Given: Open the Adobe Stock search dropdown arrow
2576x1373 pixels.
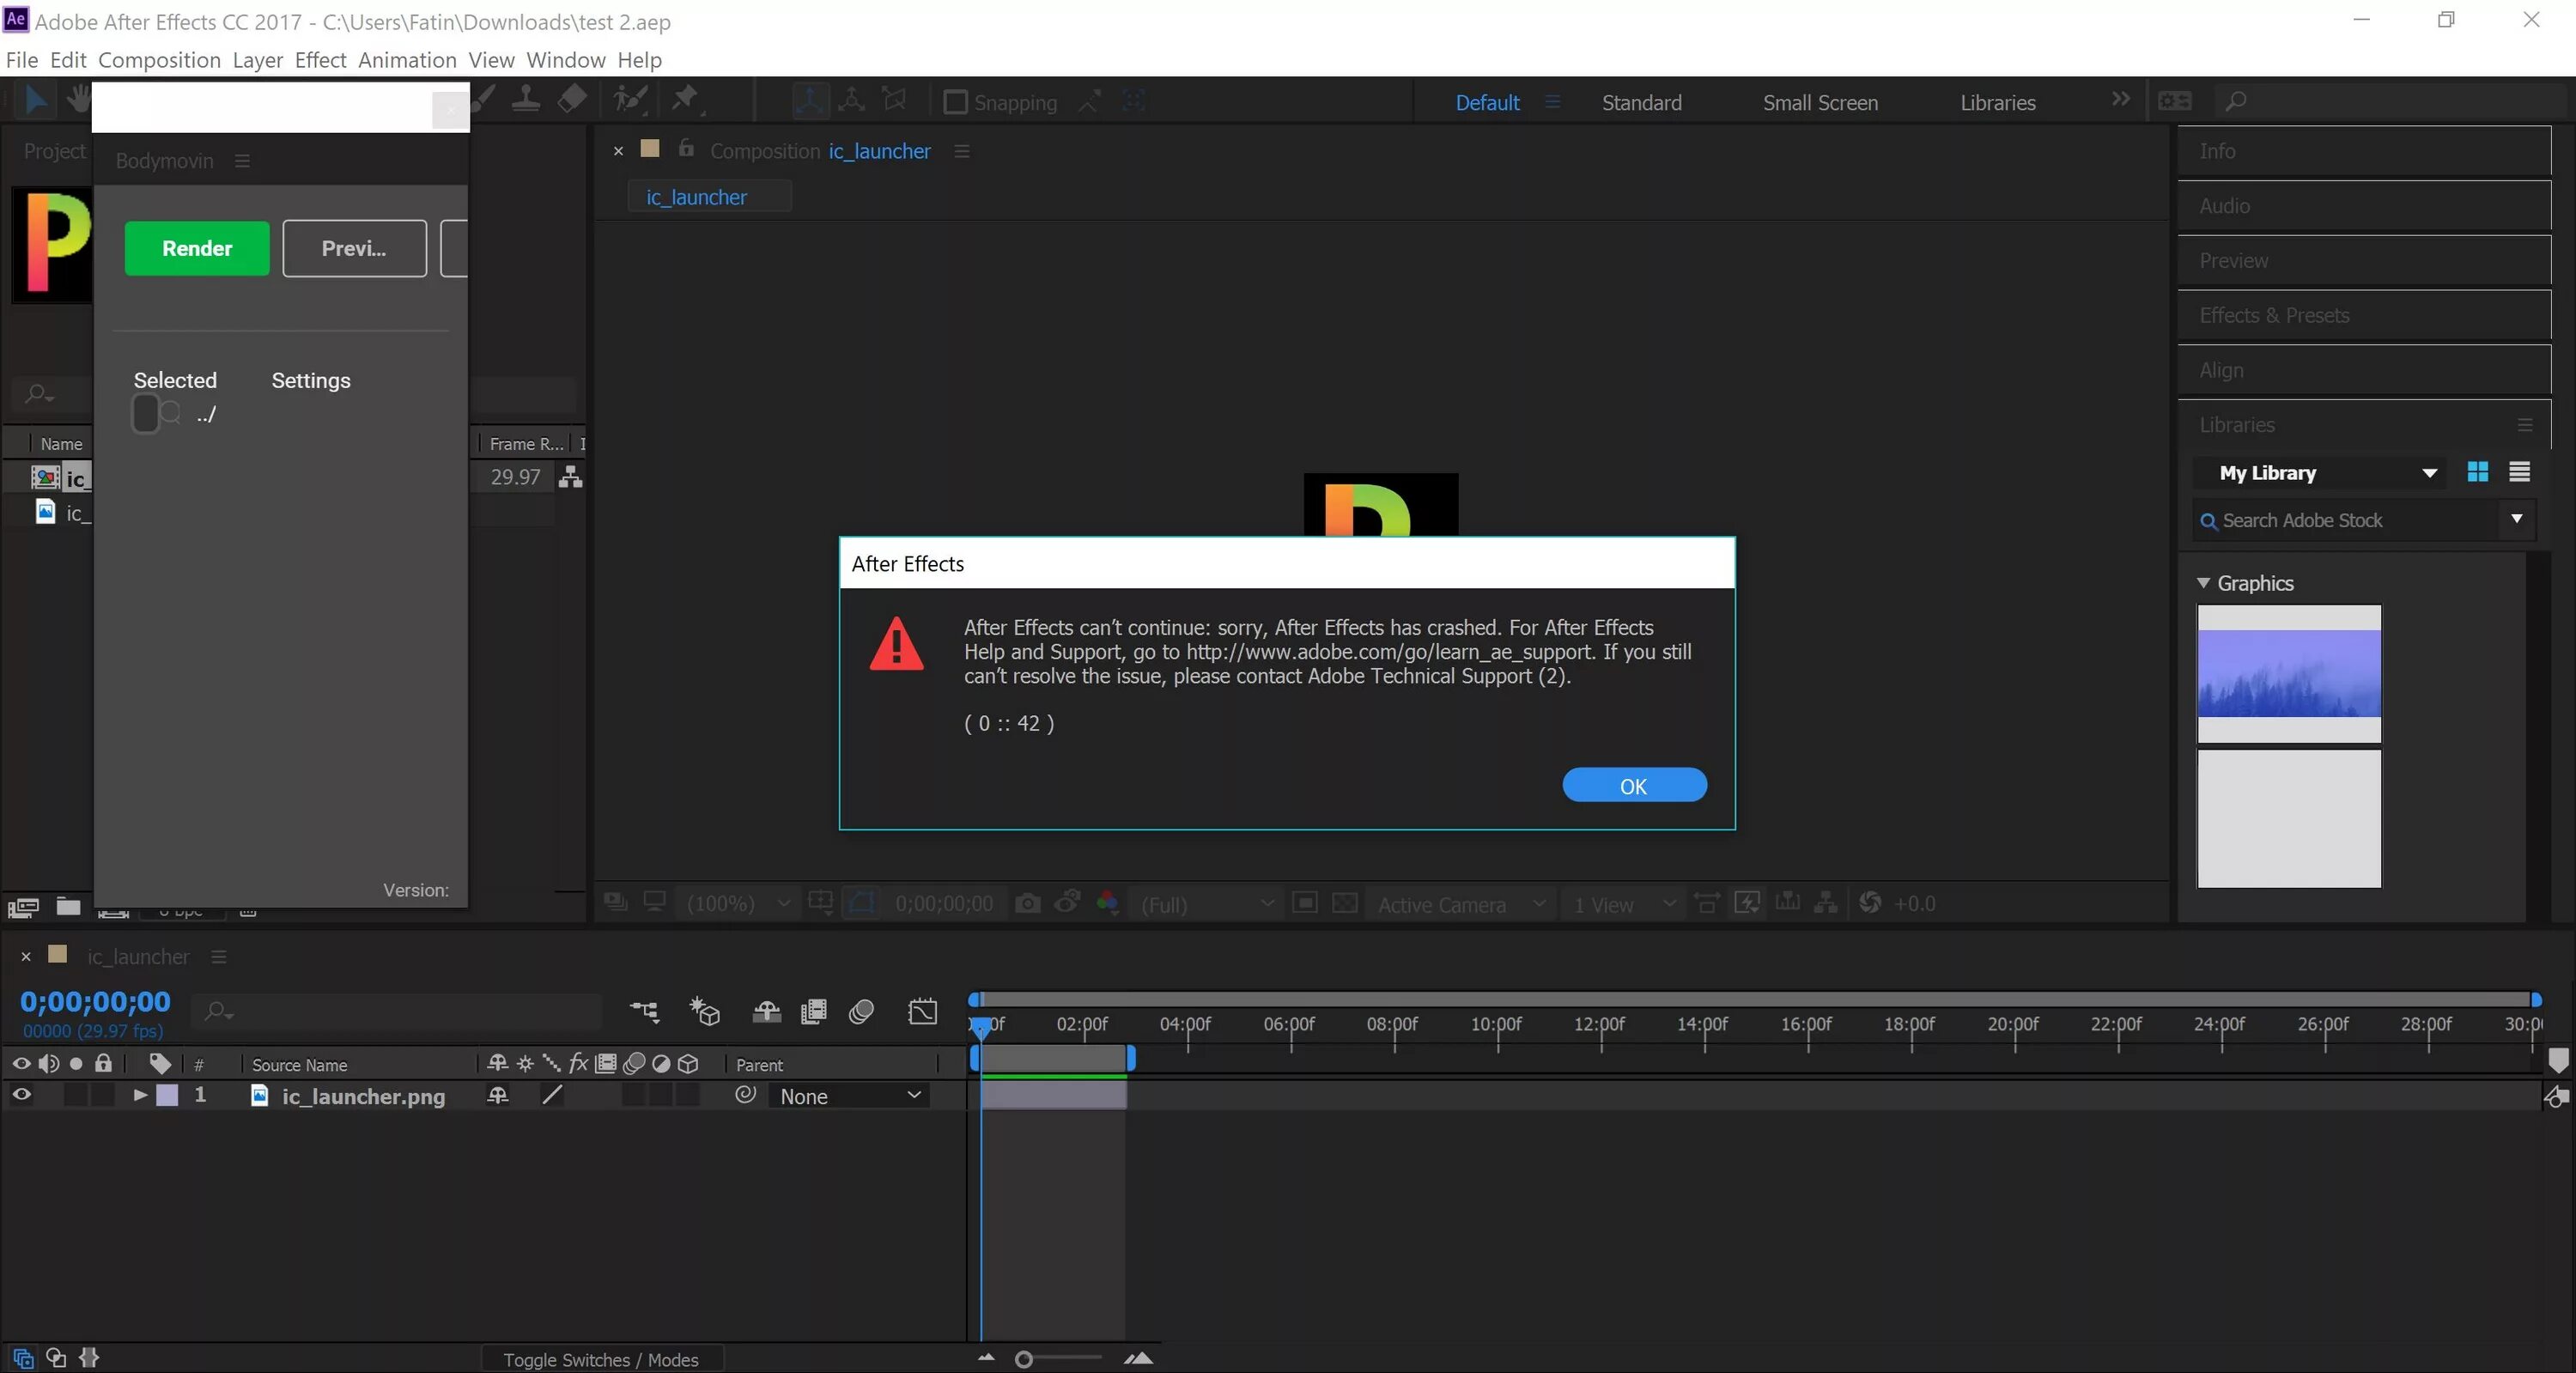Looking at the screenshot, I should 2517,519.
